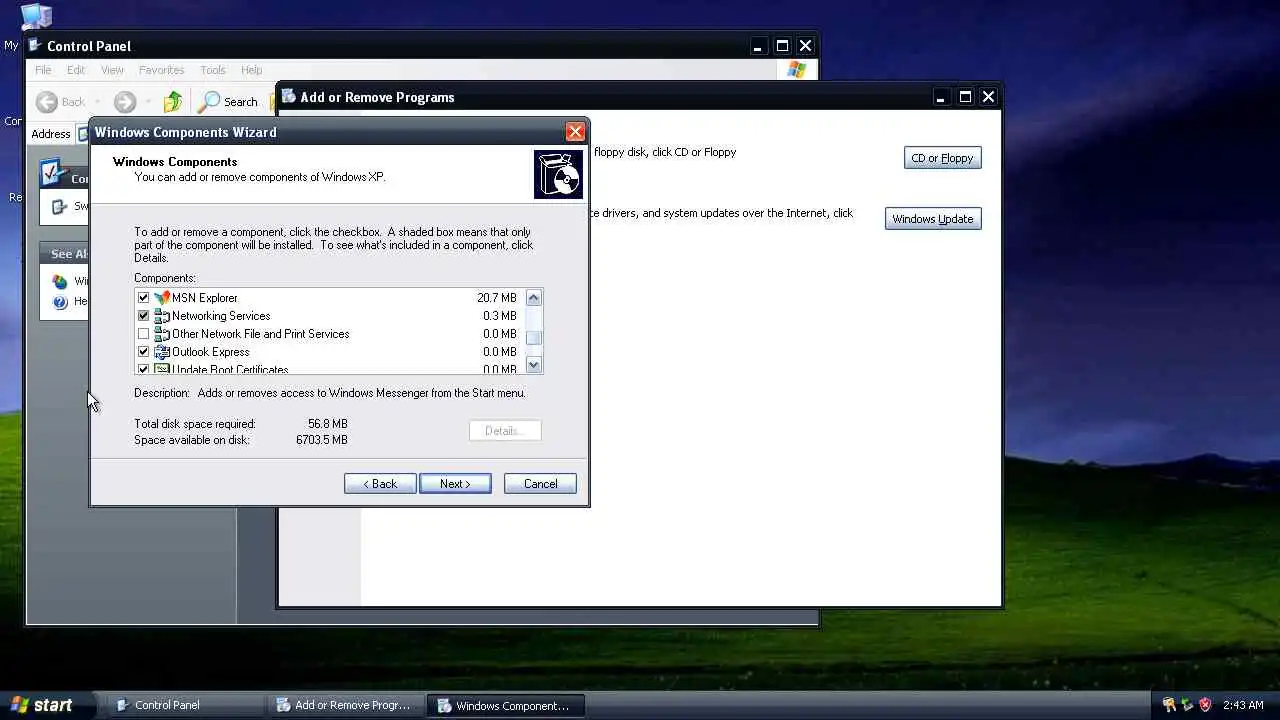Image resolution: width=1280 pixels, height=720 pixels.
Task: Open the View menu in Control Panel
Action: click(x=112, y=70)
